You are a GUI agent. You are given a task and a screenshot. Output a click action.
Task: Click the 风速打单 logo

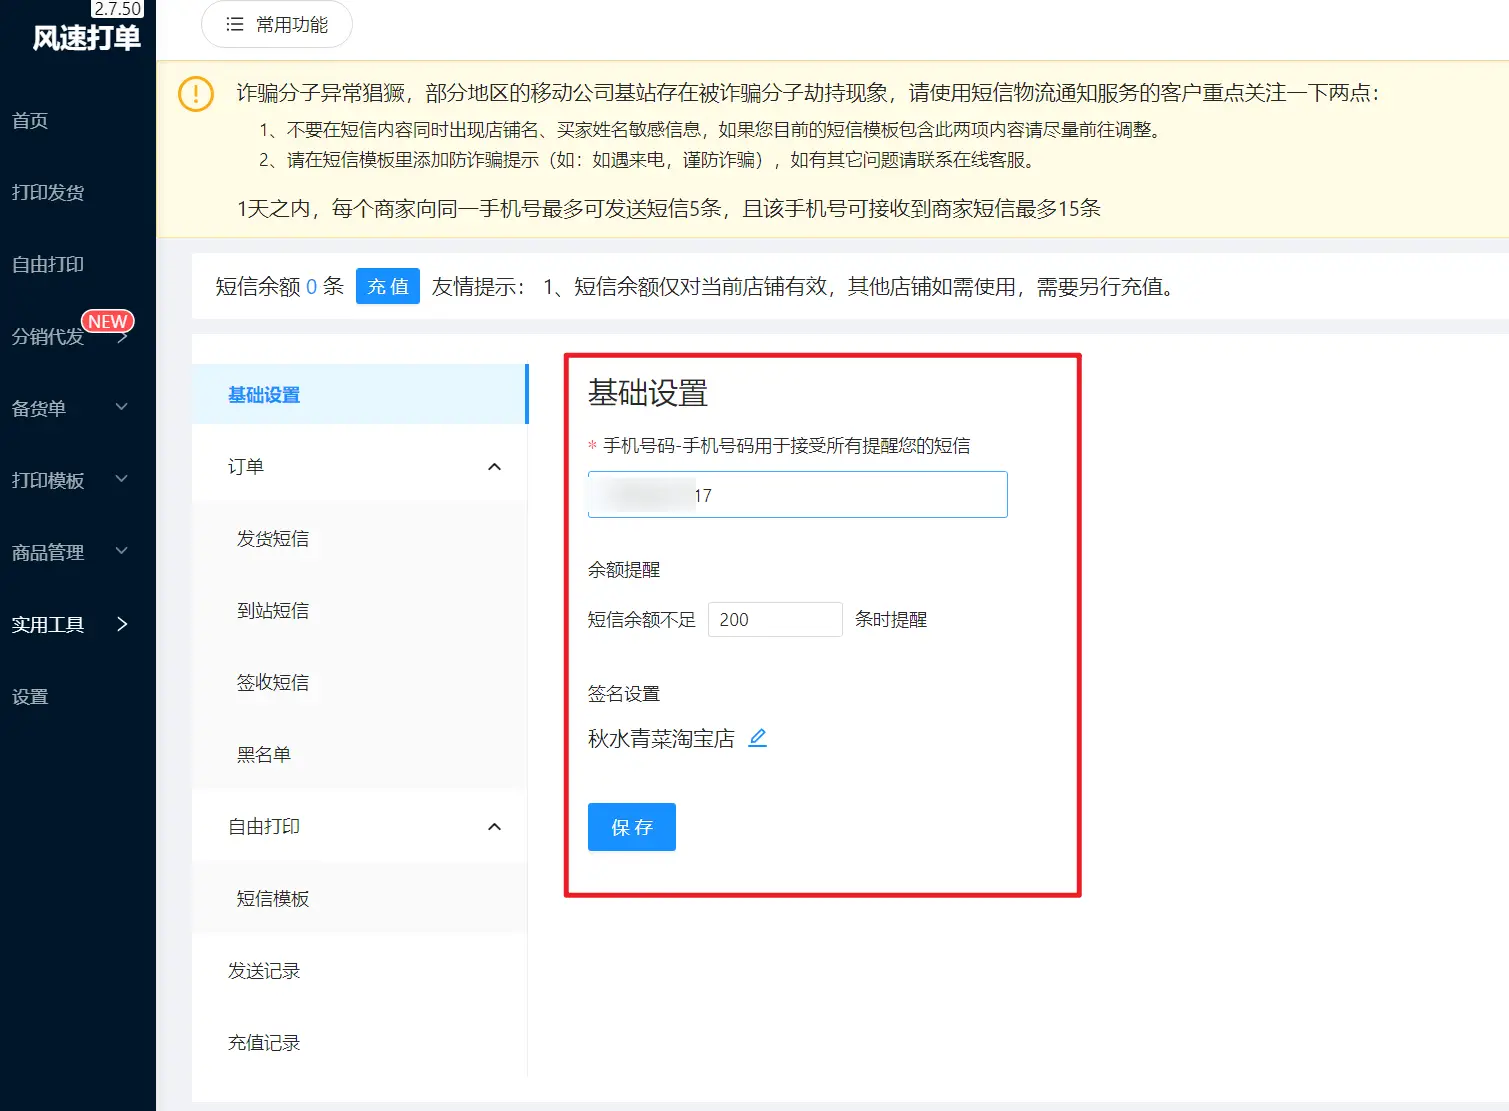tap(86, 38)
